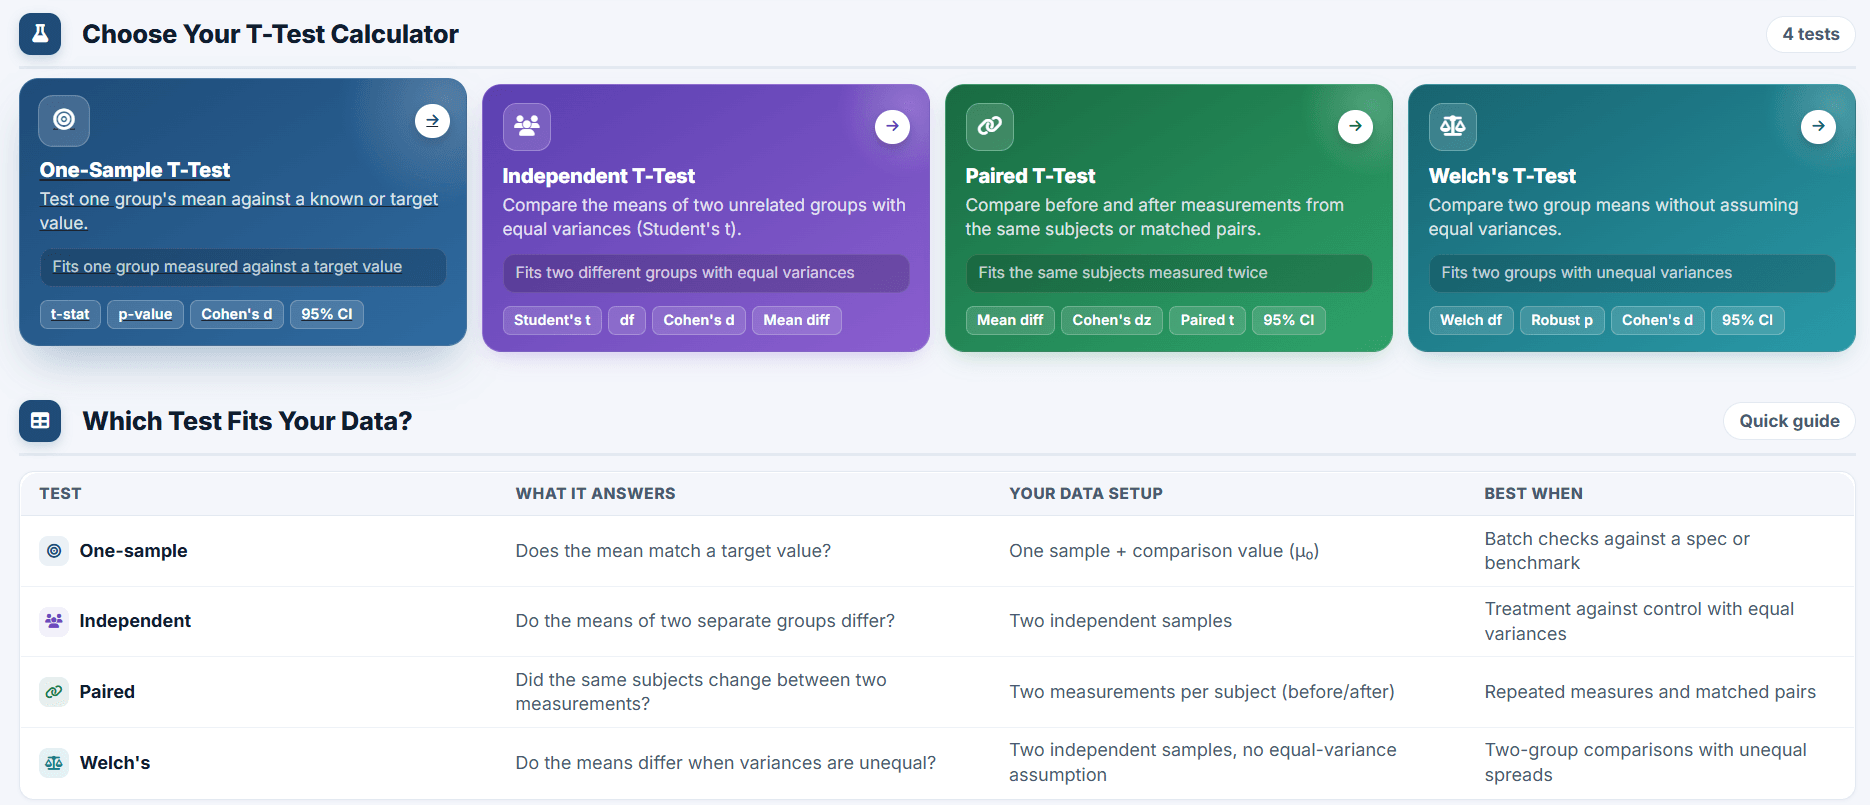Click the Welch df tag
Viewport: 1870px width, 805px height.
[x=1471, y=320]
